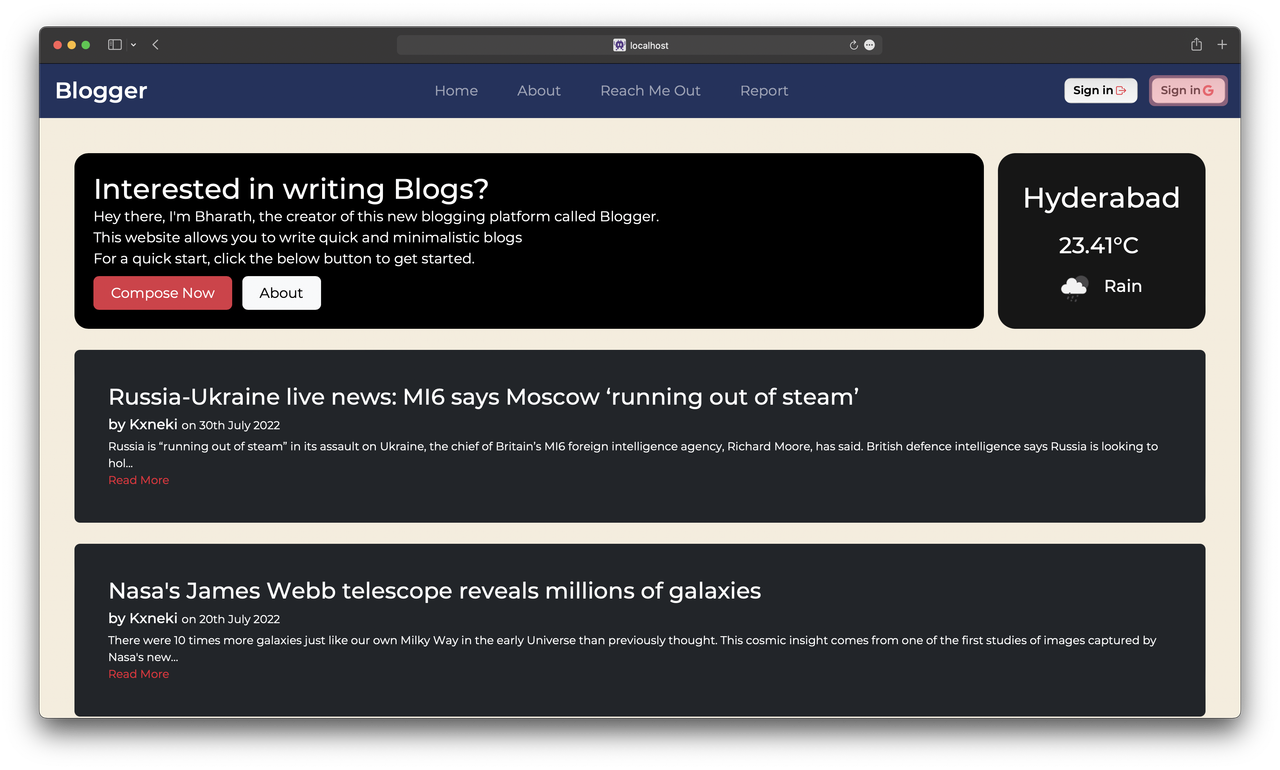Click the date 20th July 2022
The image size is (1280, 770).
point(239,619)
